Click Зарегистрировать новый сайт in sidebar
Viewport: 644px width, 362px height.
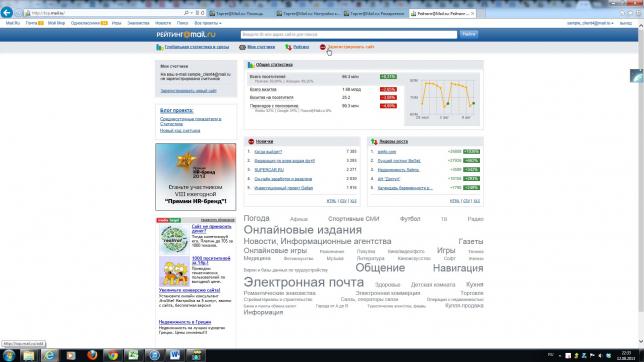188,91
